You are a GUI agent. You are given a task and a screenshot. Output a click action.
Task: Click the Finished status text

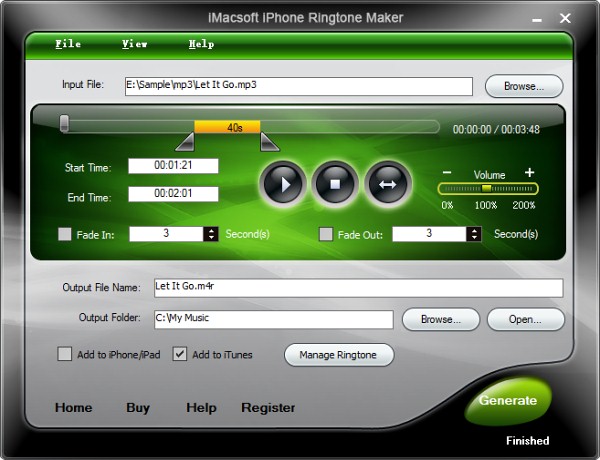(x=528, y=441)
